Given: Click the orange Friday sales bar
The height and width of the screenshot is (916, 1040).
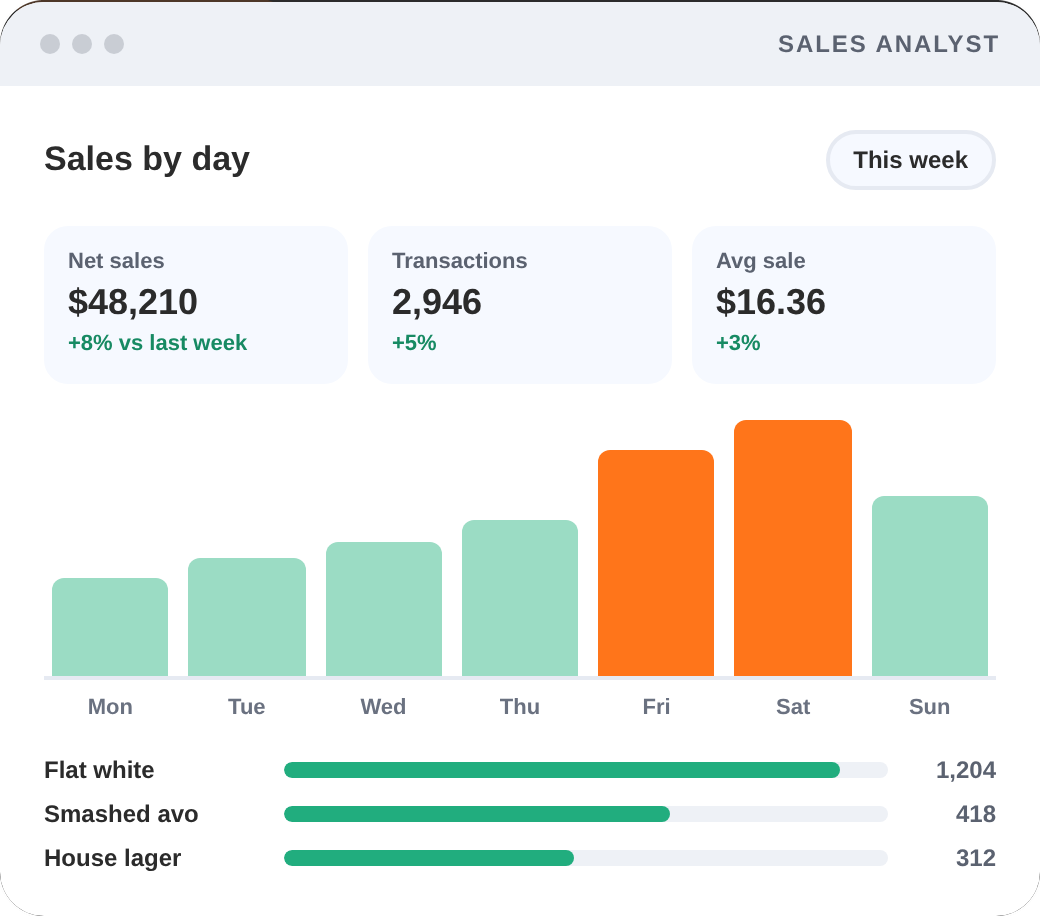Looking at the screenshot, I should (x=656, y=563).
